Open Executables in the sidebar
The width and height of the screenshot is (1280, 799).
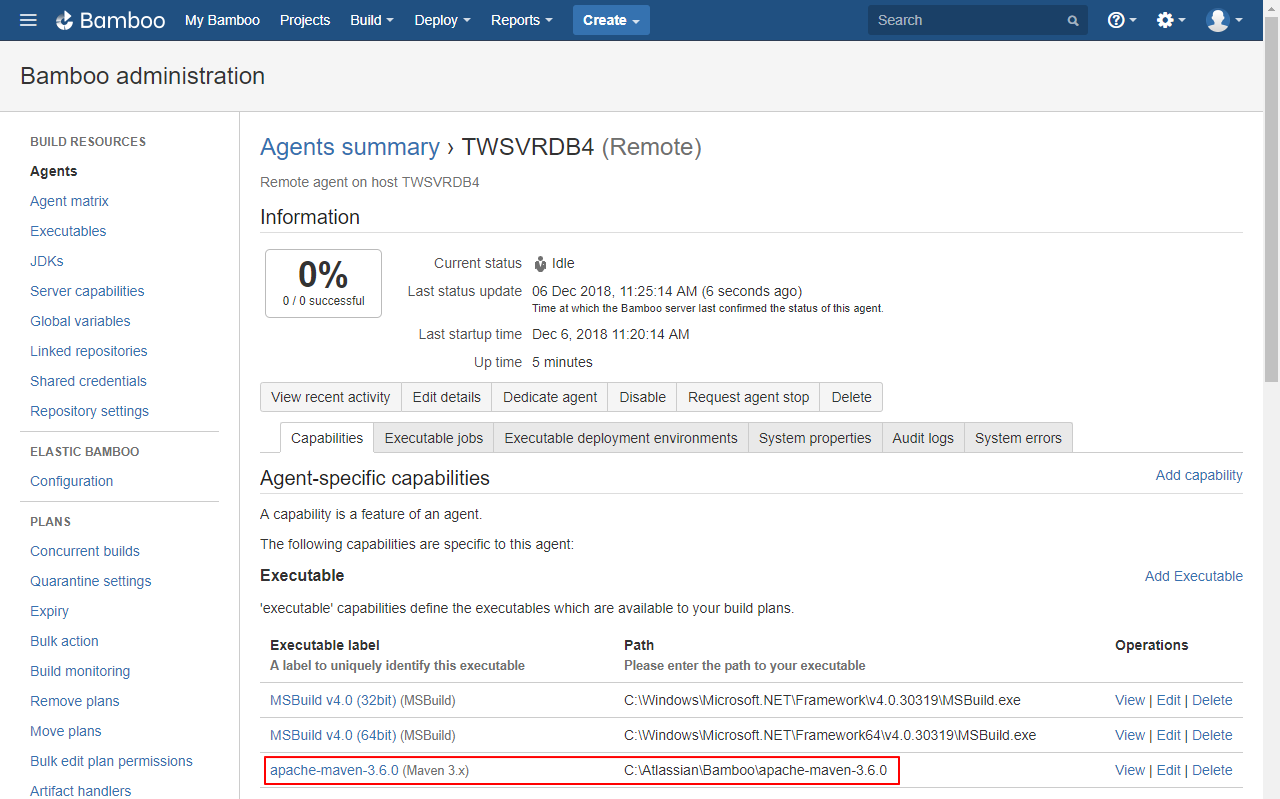[x=68, y=231]
